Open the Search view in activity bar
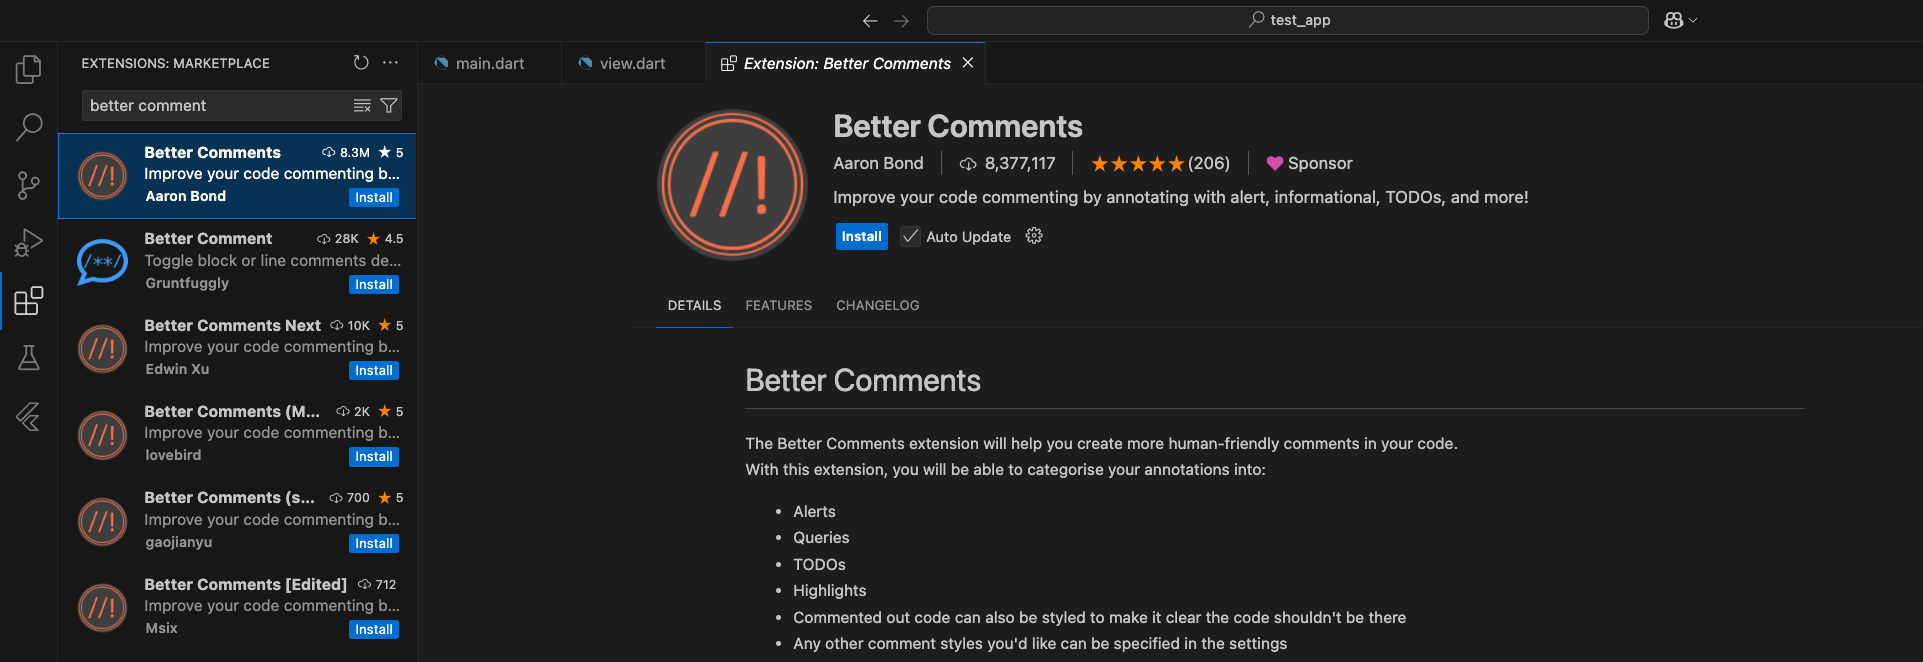This screenshot has height=662, width=1923. [29, 127]
